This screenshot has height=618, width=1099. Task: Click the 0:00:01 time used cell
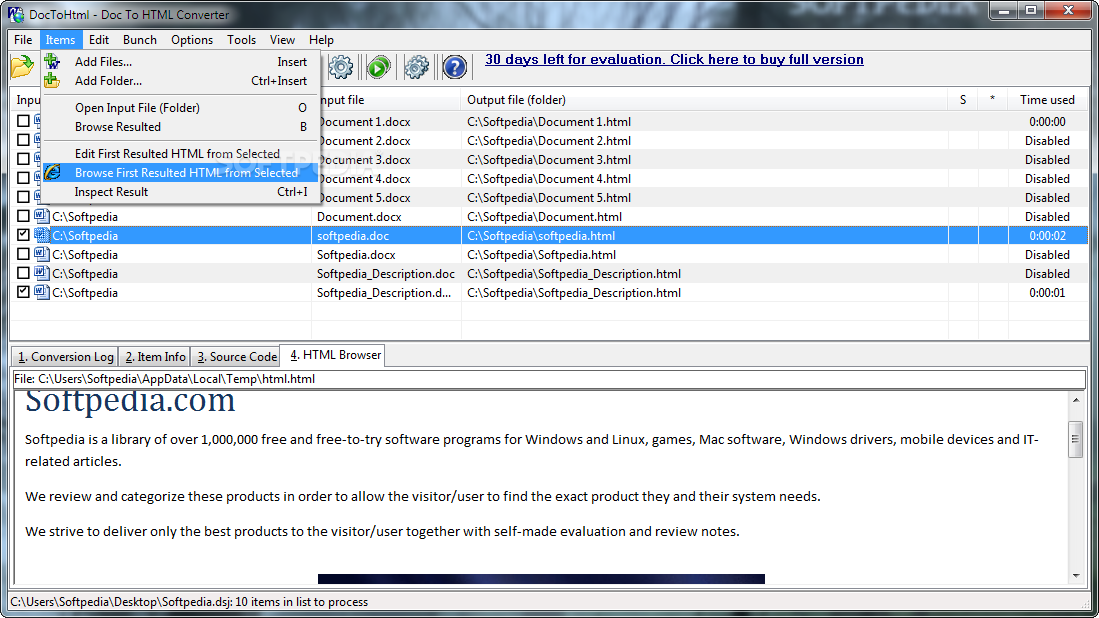point(1047,292)
